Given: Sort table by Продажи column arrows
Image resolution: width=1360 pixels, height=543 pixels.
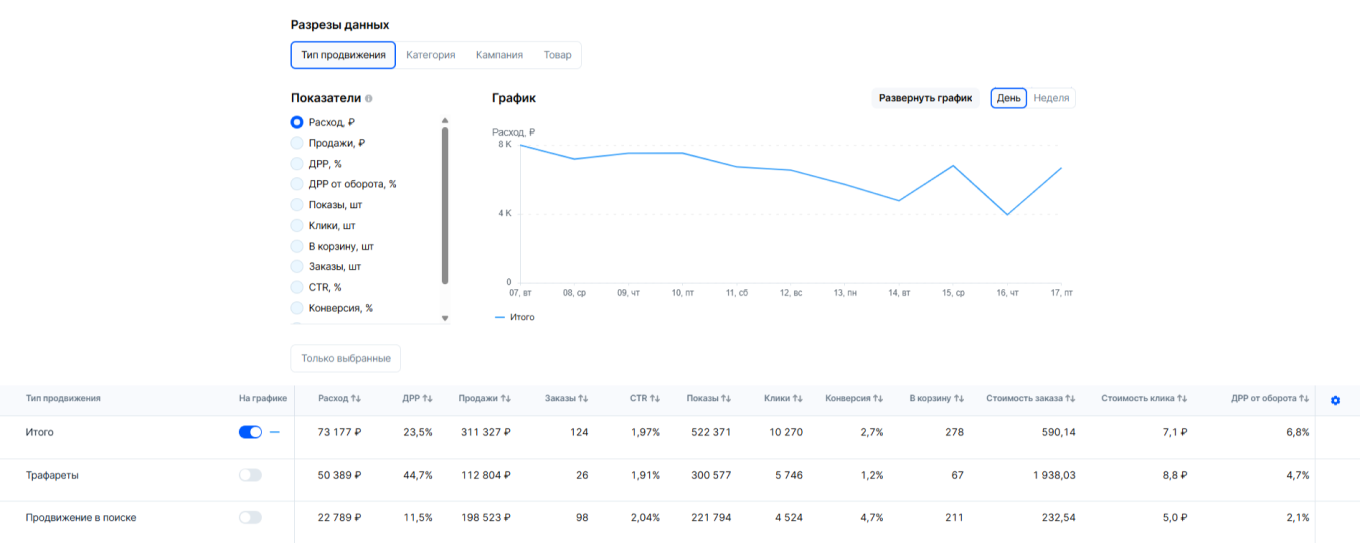Looking at the screenshot, I should pyautogui.click(x=506, y=399).
